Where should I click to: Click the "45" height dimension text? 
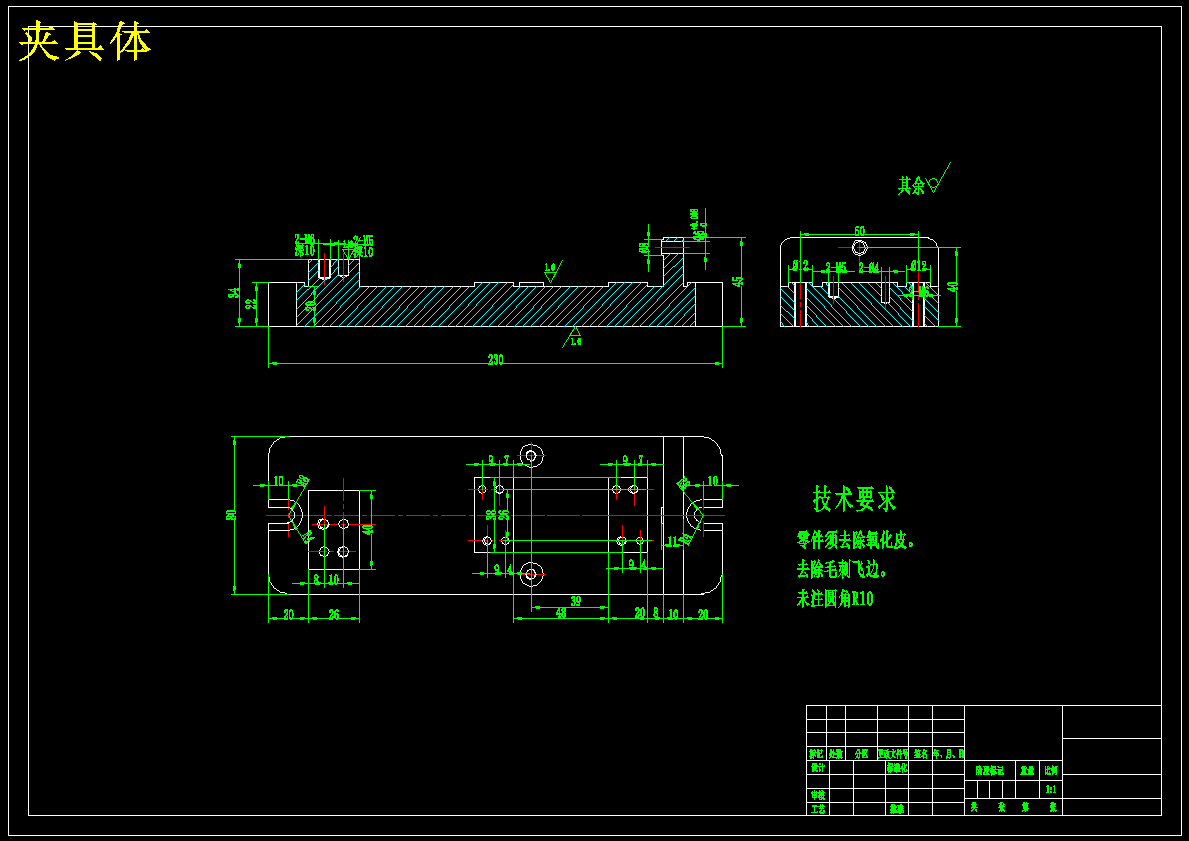(x=739, y=281)
